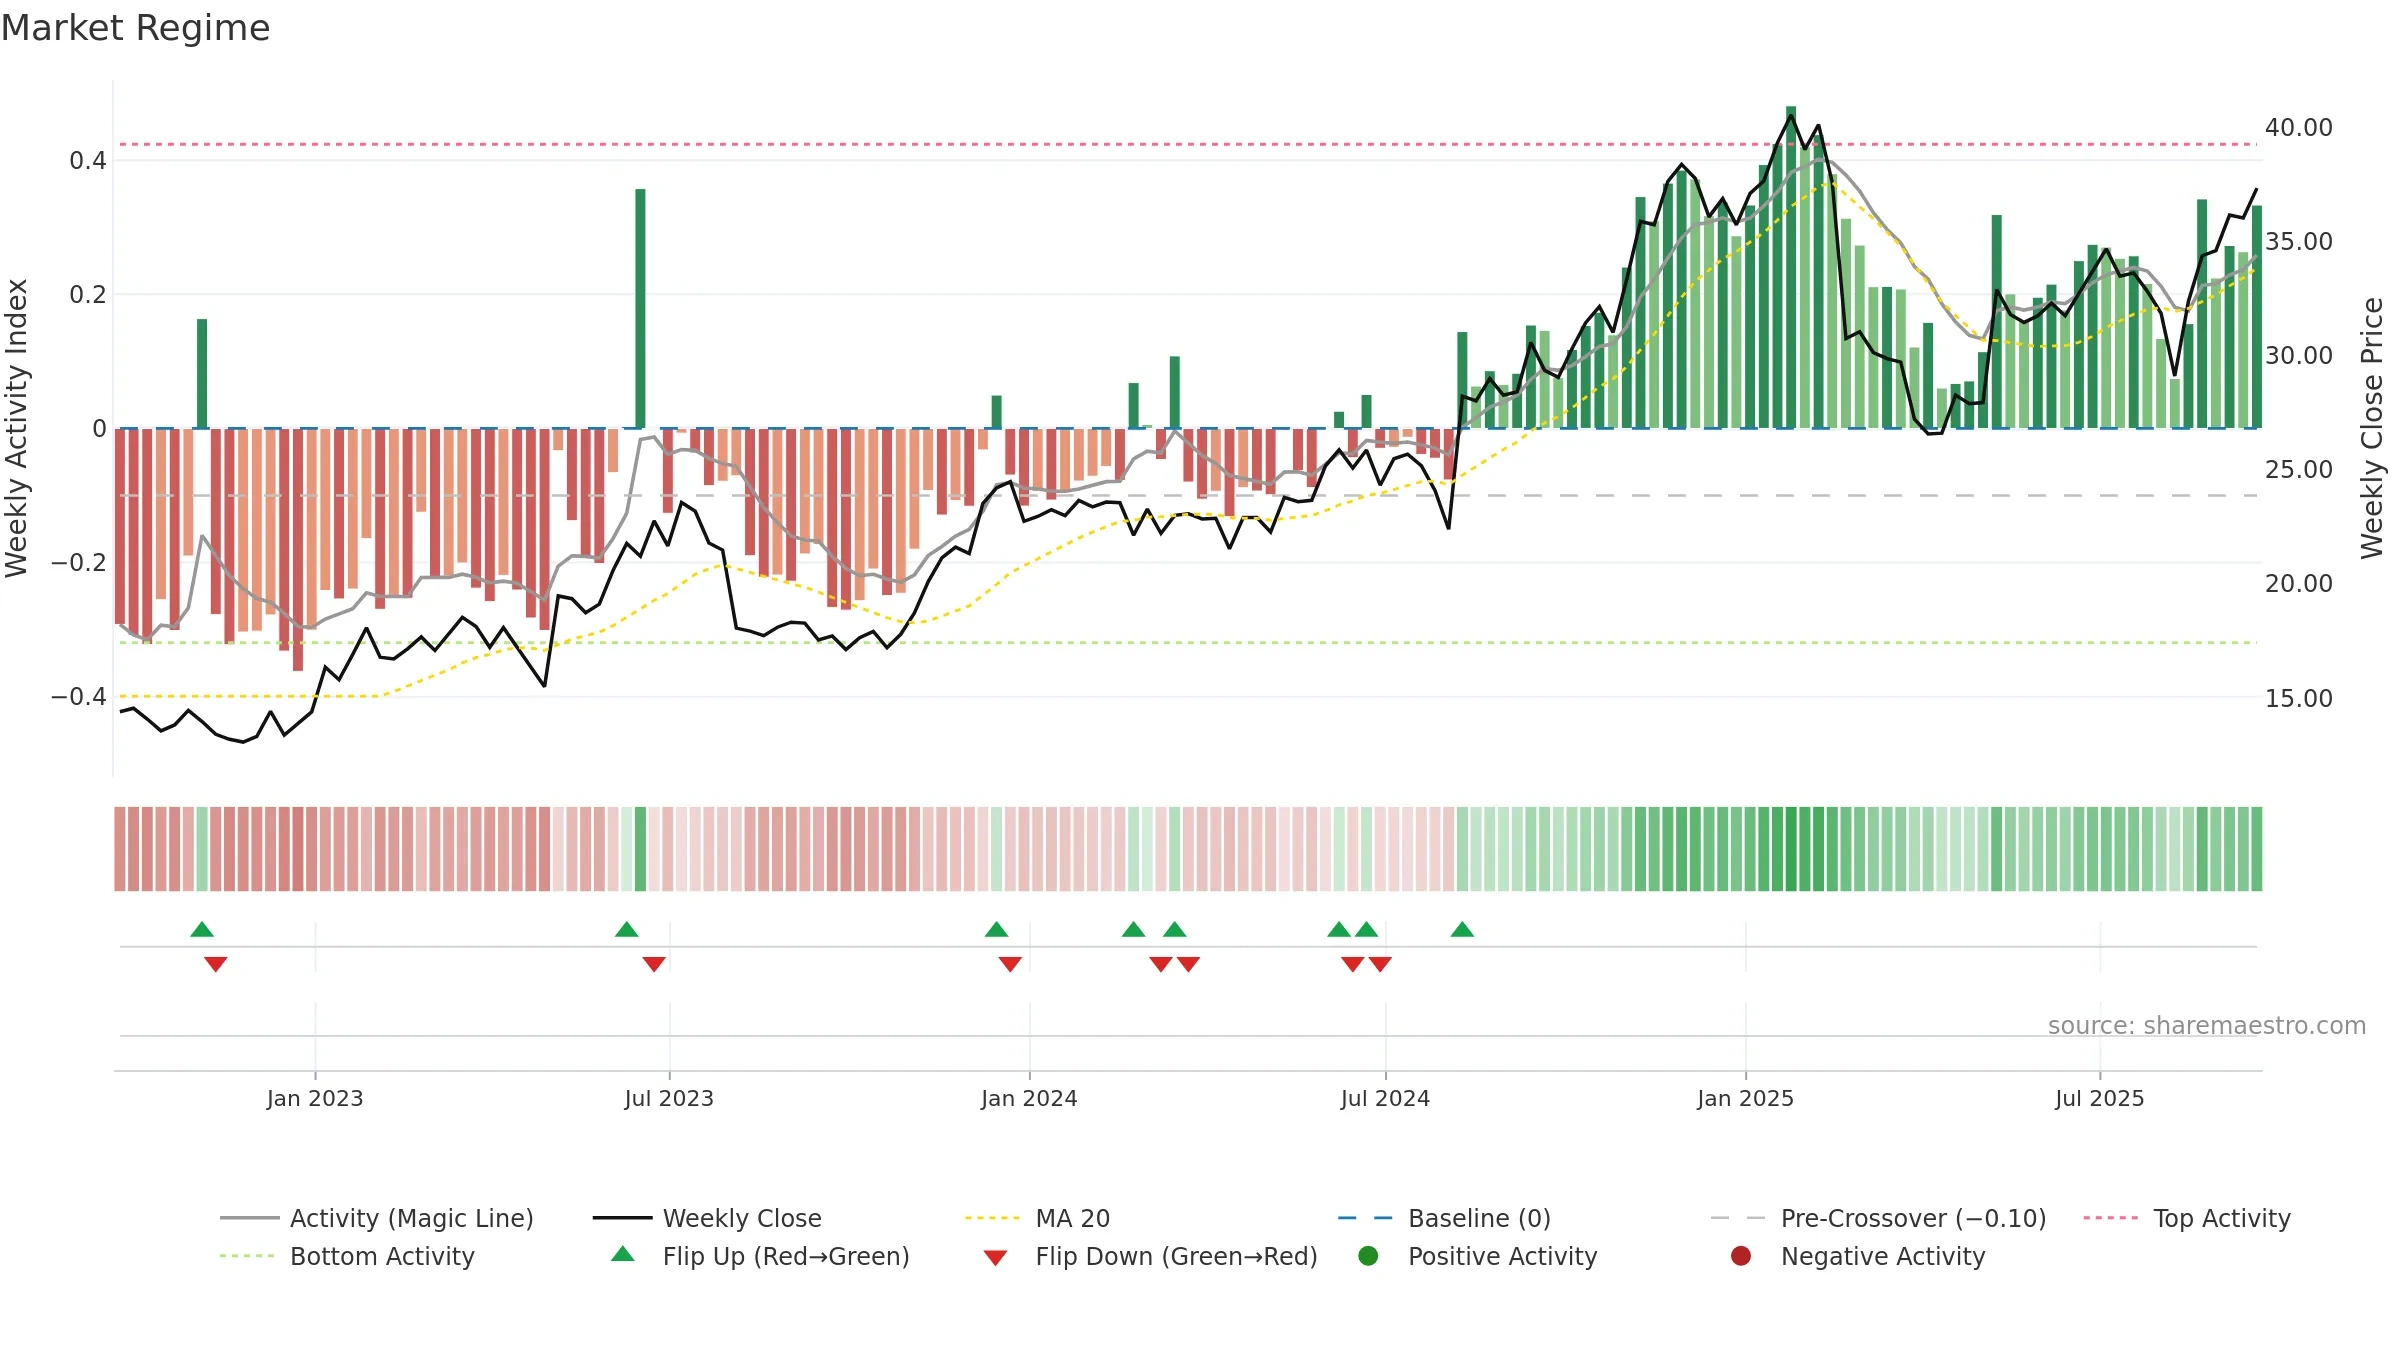Click the Jan 2023 x-axis label
Viewport: 2400px width, 1350px height.
315,1098
